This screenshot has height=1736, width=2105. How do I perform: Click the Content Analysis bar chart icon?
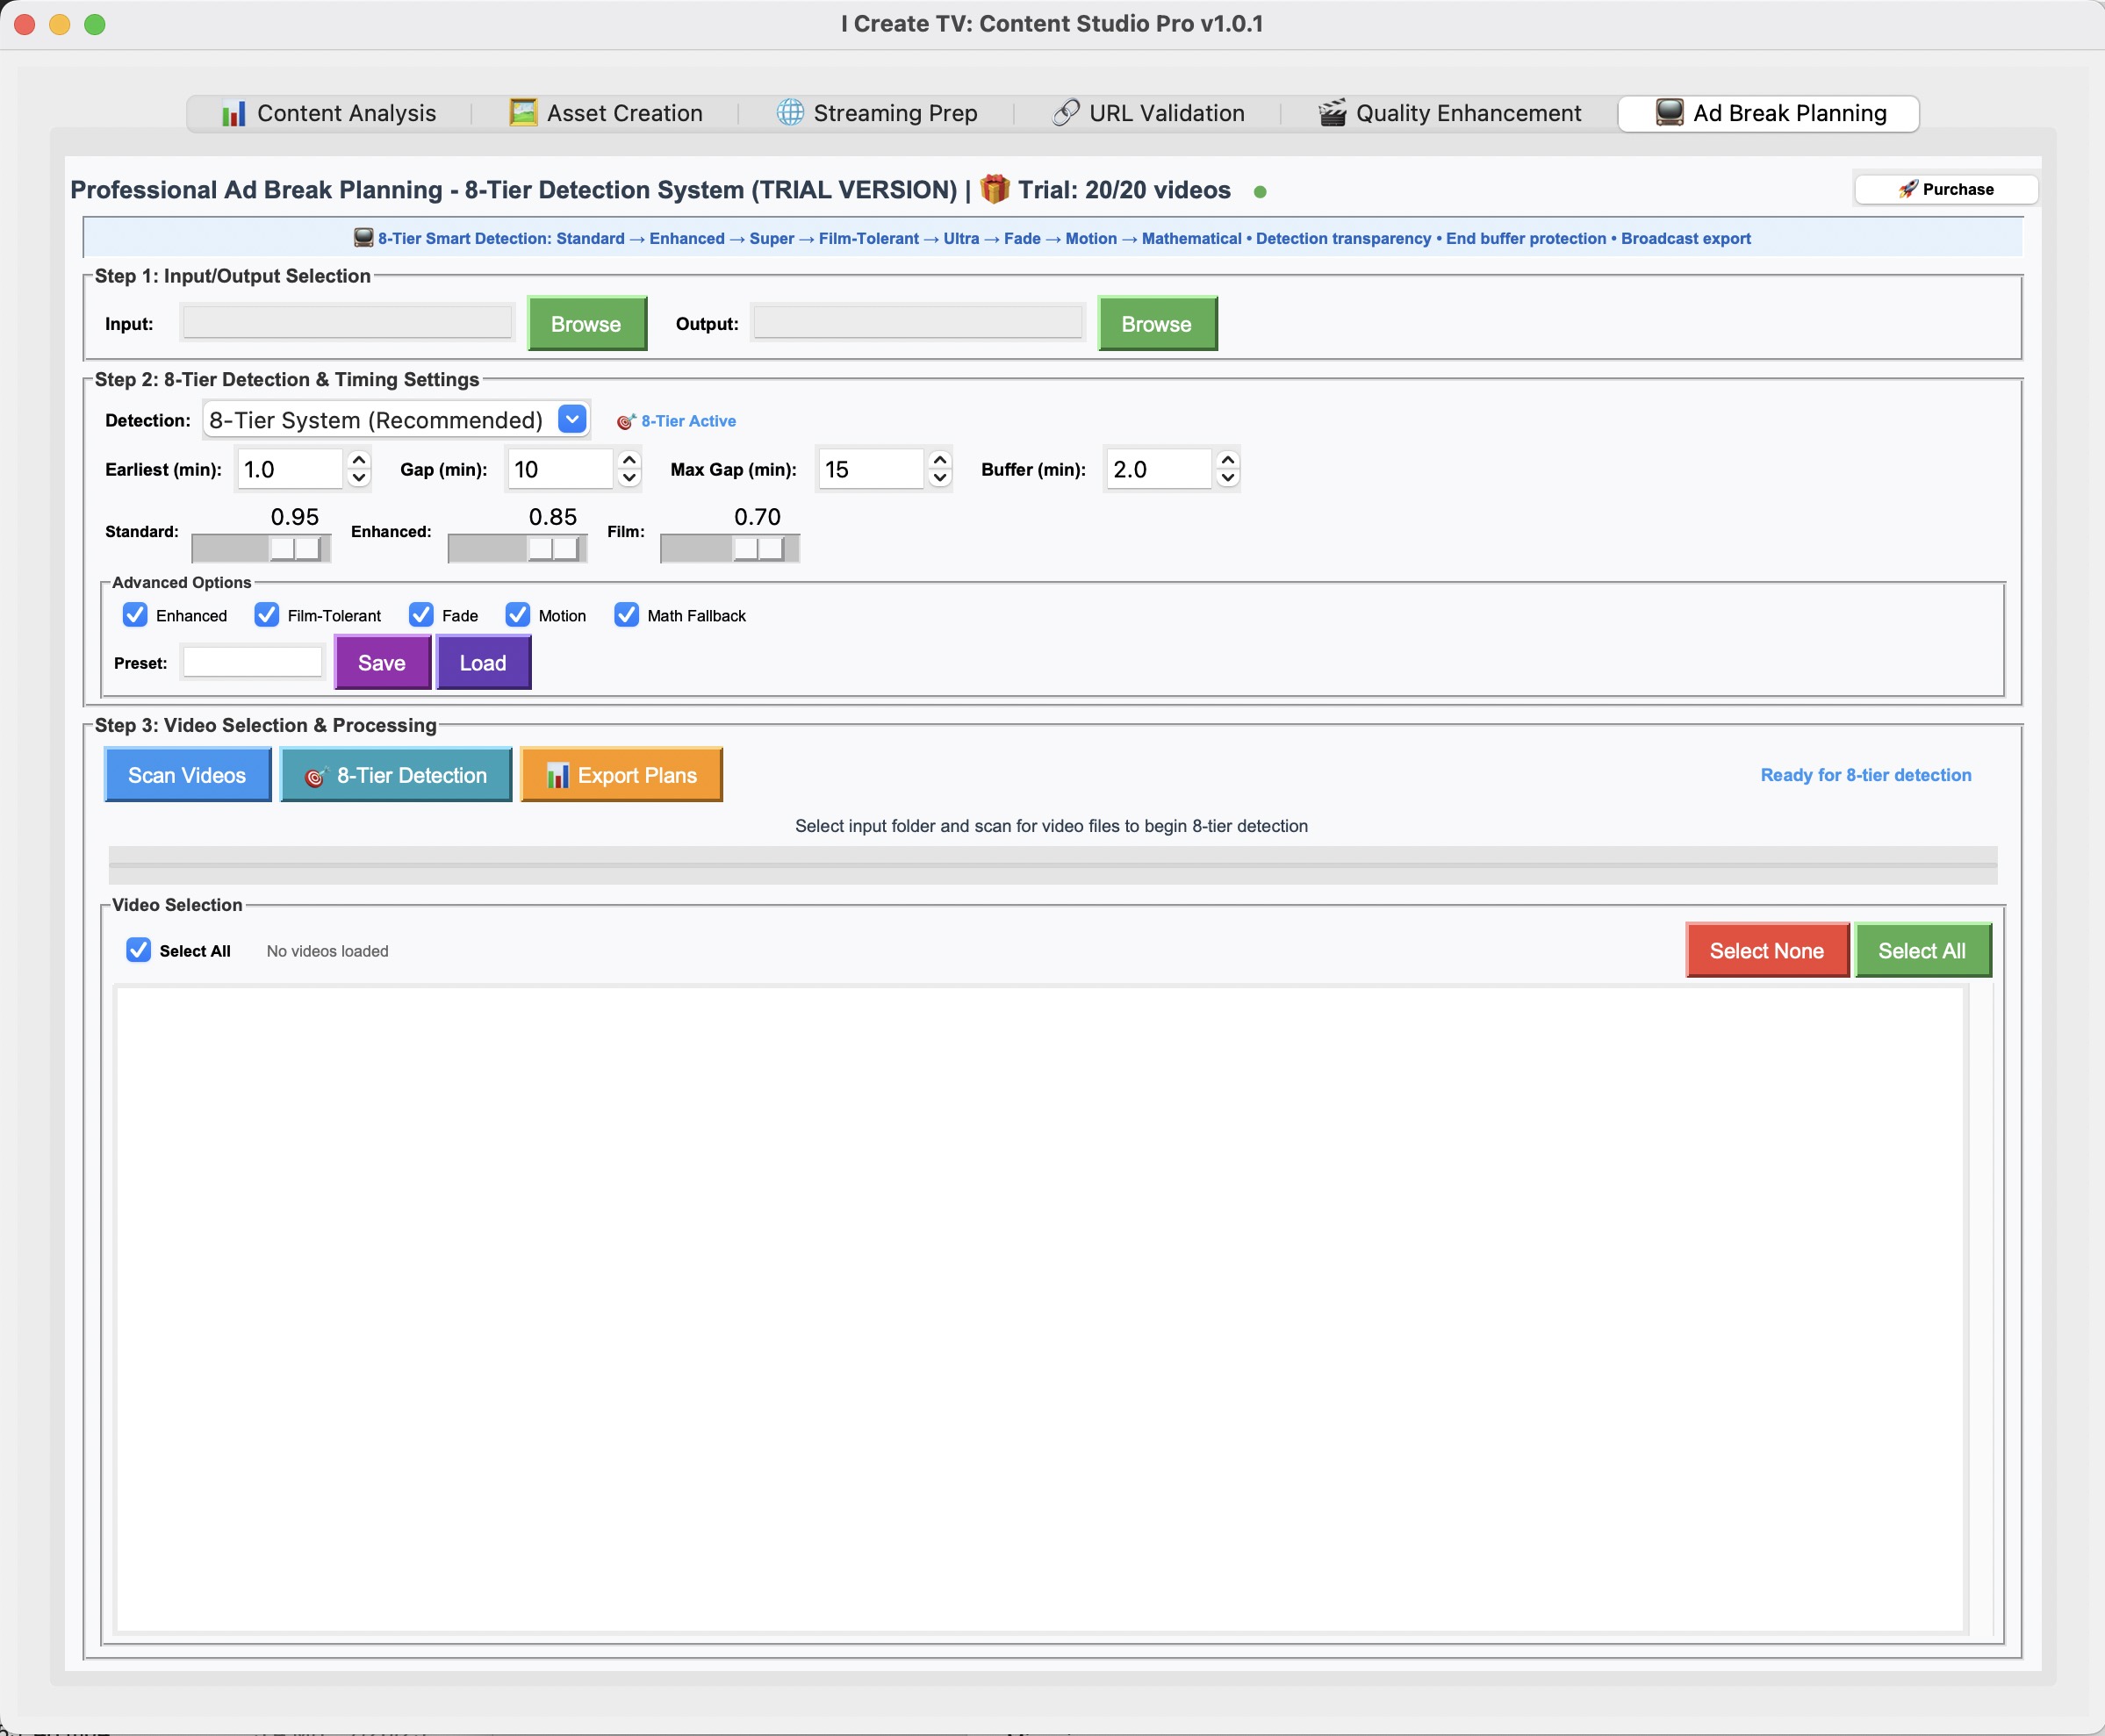233,114
